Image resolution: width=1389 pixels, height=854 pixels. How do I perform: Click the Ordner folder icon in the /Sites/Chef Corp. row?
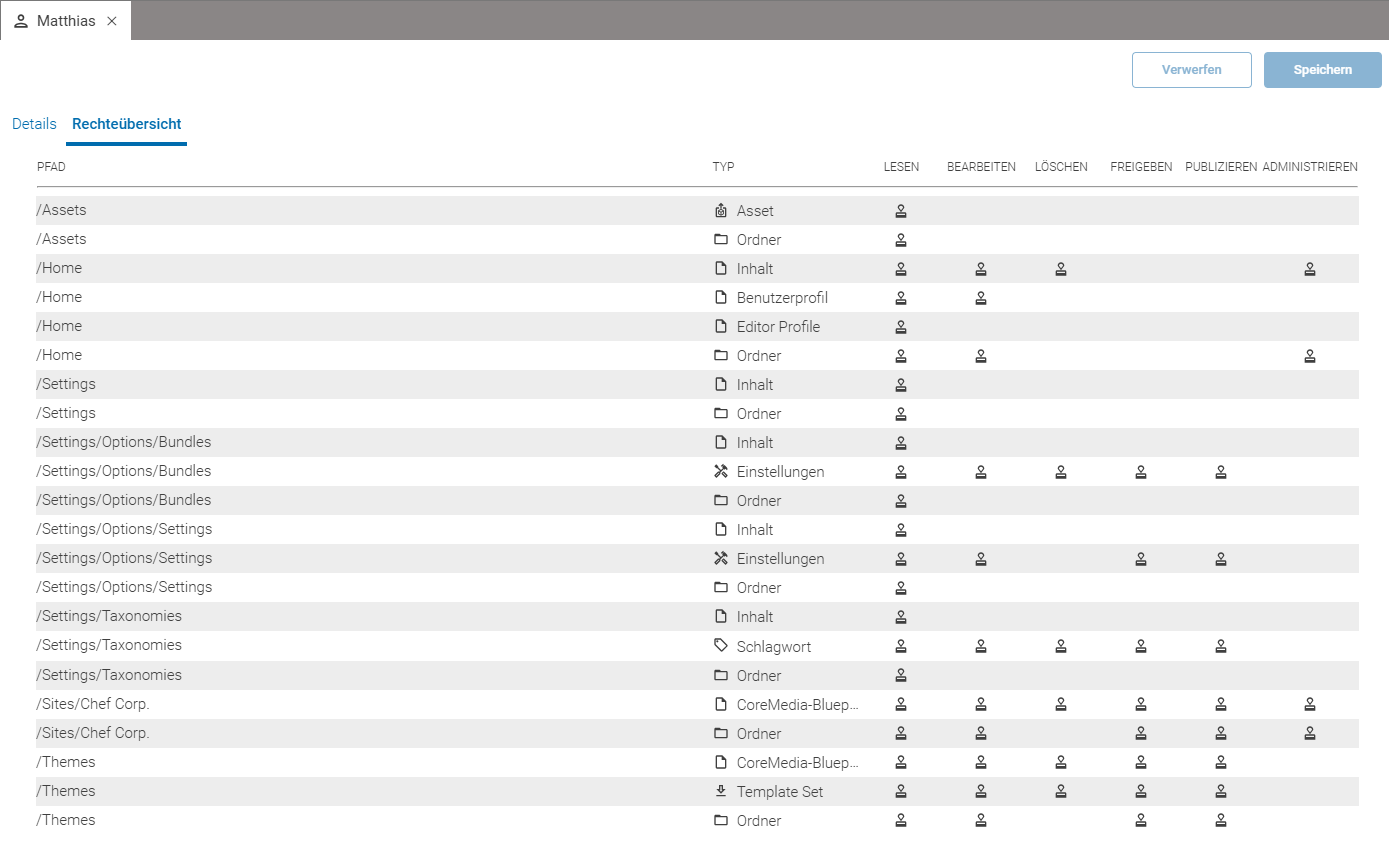pos(720,733)
